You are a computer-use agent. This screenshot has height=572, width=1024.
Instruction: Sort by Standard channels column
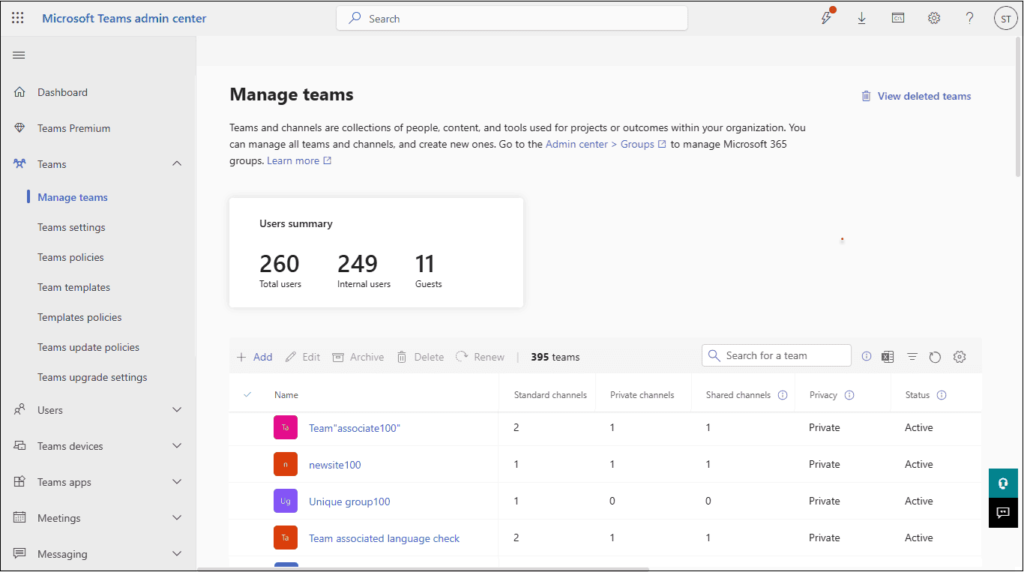coord(551,395)
